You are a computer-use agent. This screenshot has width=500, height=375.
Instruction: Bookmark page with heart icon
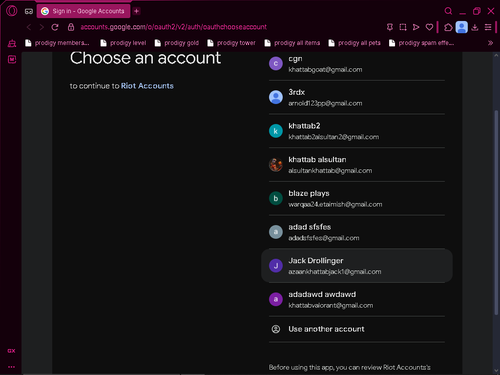click(x=429, y=27)
